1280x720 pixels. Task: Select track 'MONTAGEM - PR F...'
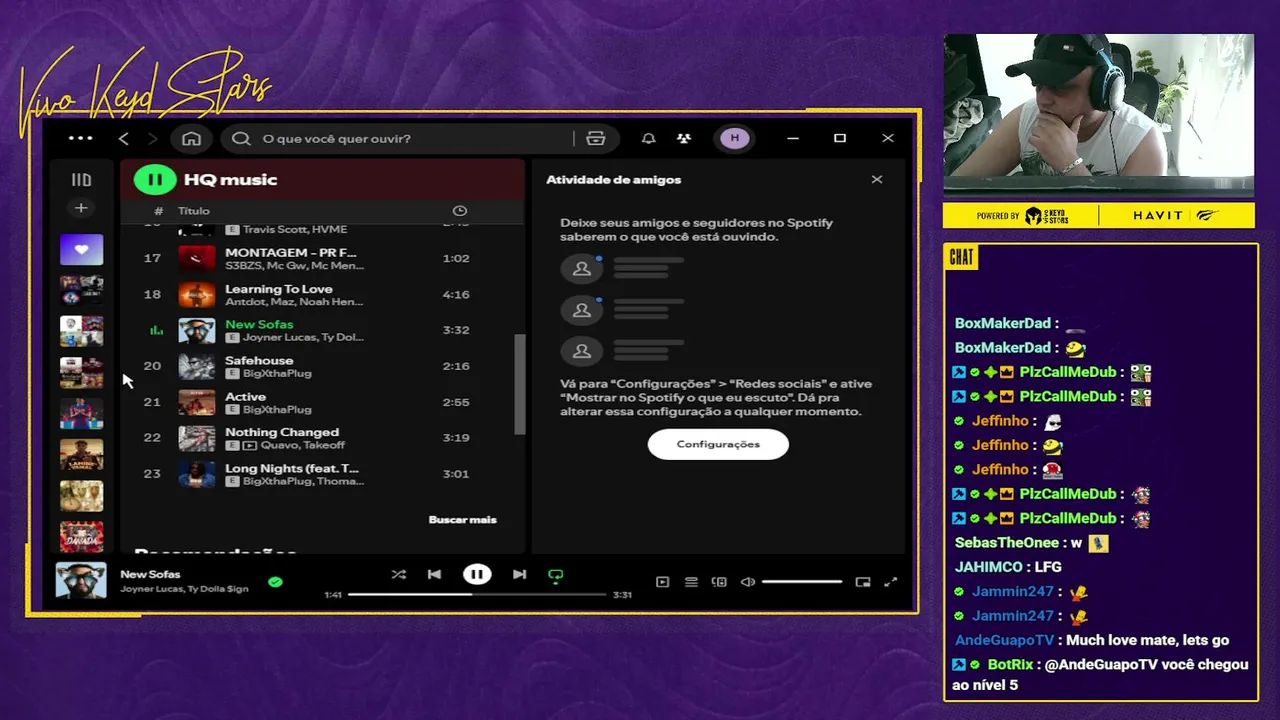coord(323,258)
